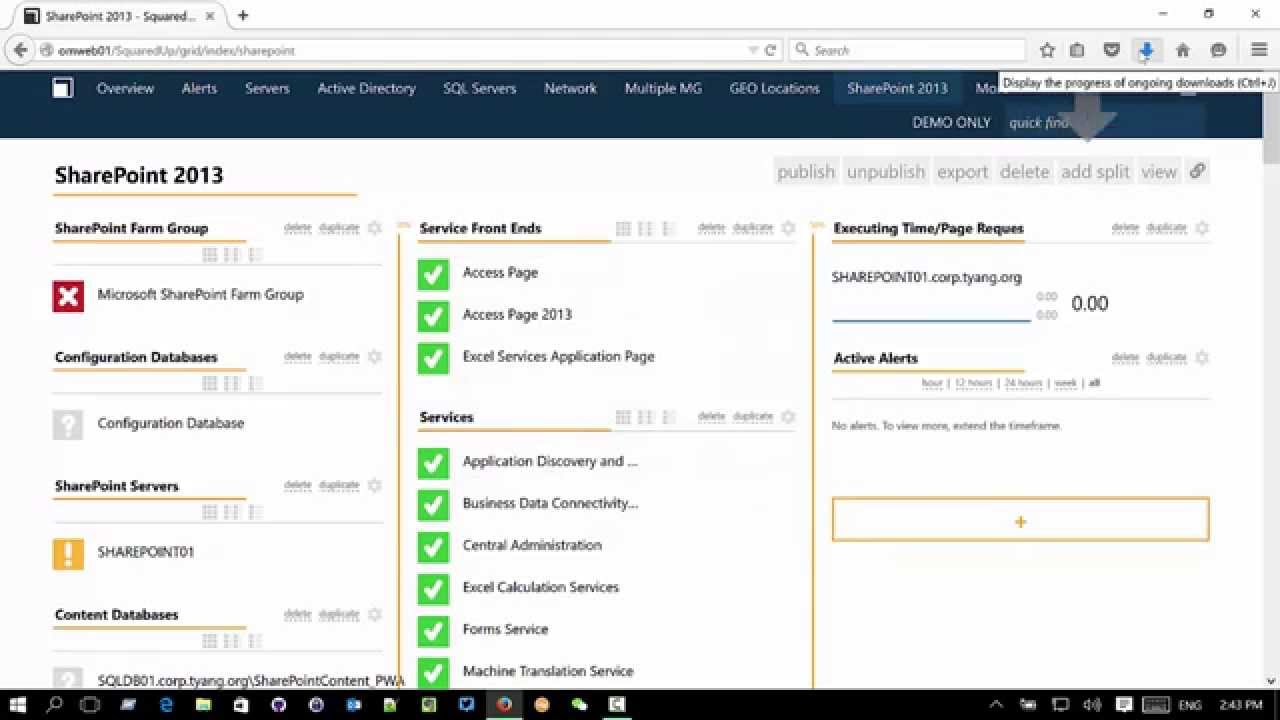This screenshot has width=1280, height=720.
Task: Click green check for Forms Service
Action: click(x=433, y=630)
